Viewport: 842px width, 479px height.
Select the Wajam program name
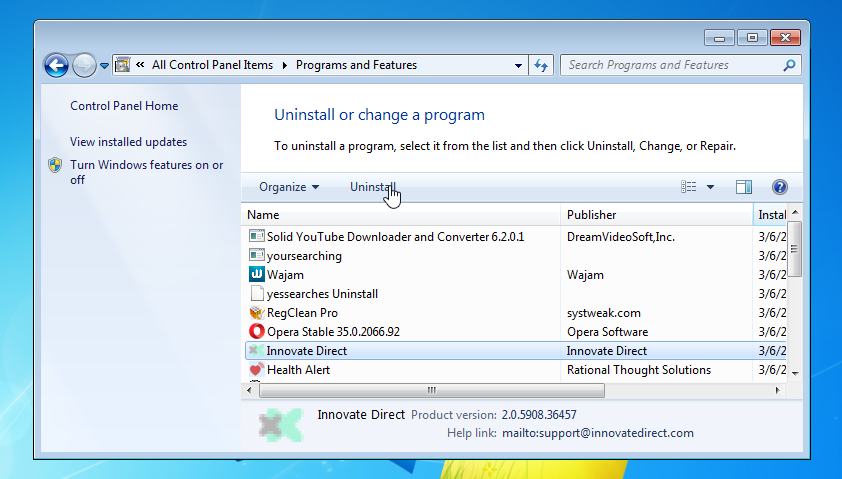285,275
